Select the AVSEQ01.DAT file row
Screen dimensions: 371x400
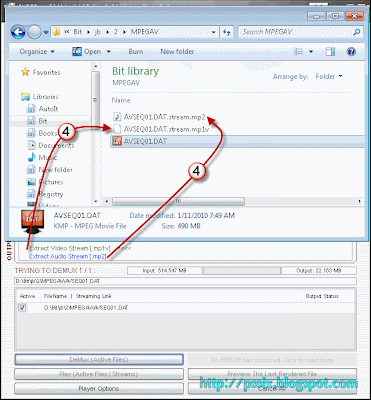point(237,141)
